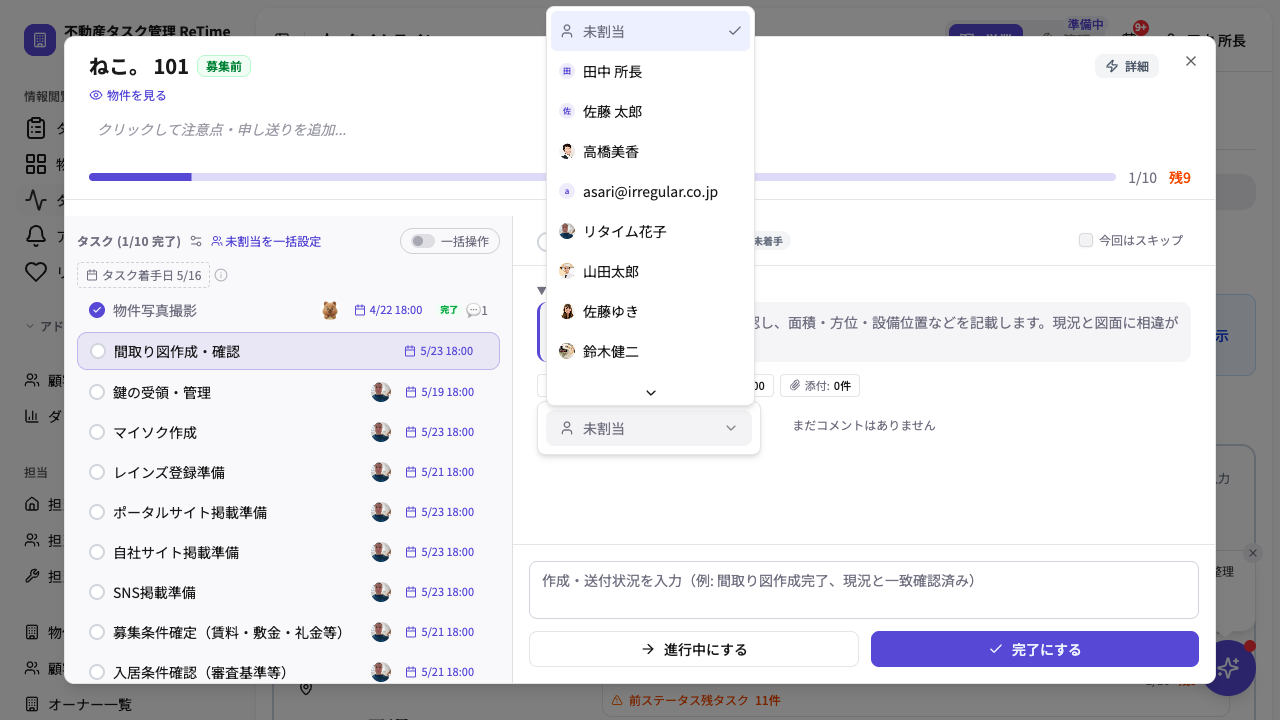Change the 5/19 18:00 due date
Viewport: 1280px width, 720px height.
[x=439, y=392]
